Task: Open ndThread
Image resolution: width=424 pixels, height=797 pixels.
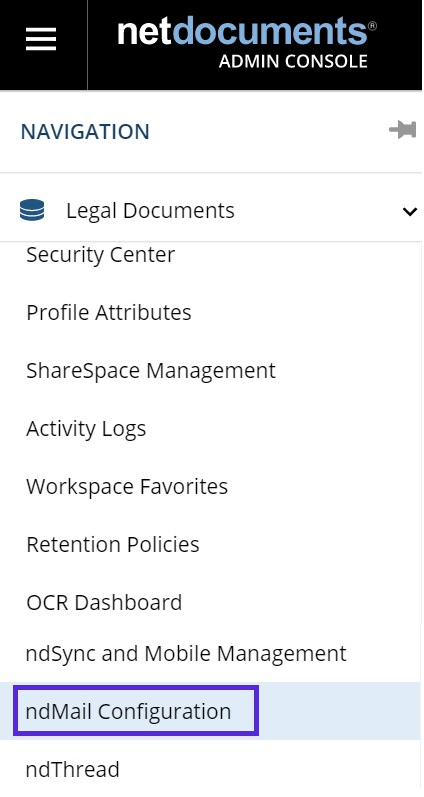Action: (x=73, y=769)
